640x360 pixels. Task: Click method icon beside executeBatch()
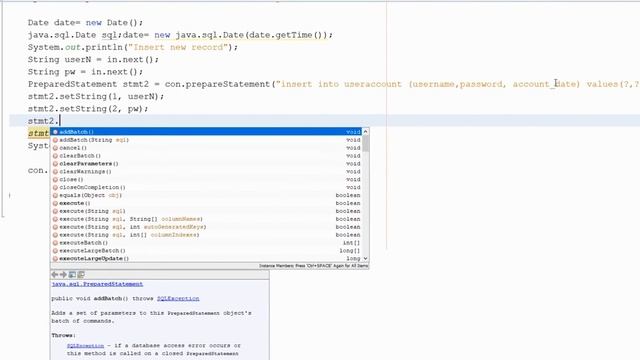click(x=56, y=243)
